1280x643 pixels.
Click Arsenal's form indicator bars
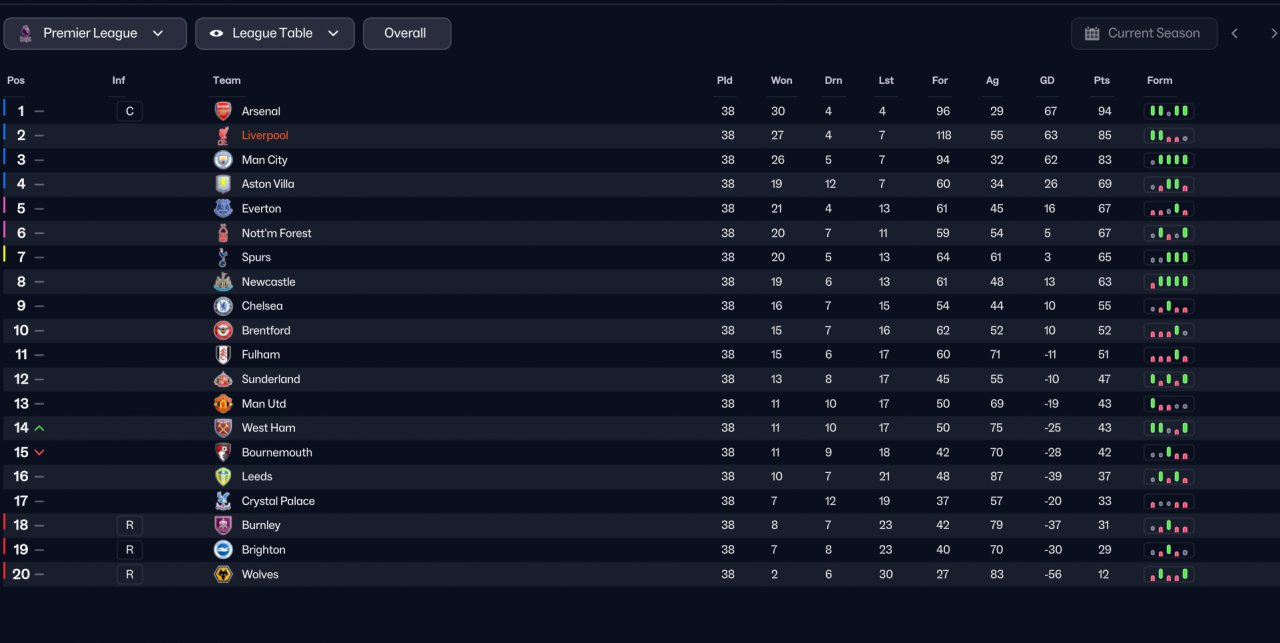[1169, 111]
